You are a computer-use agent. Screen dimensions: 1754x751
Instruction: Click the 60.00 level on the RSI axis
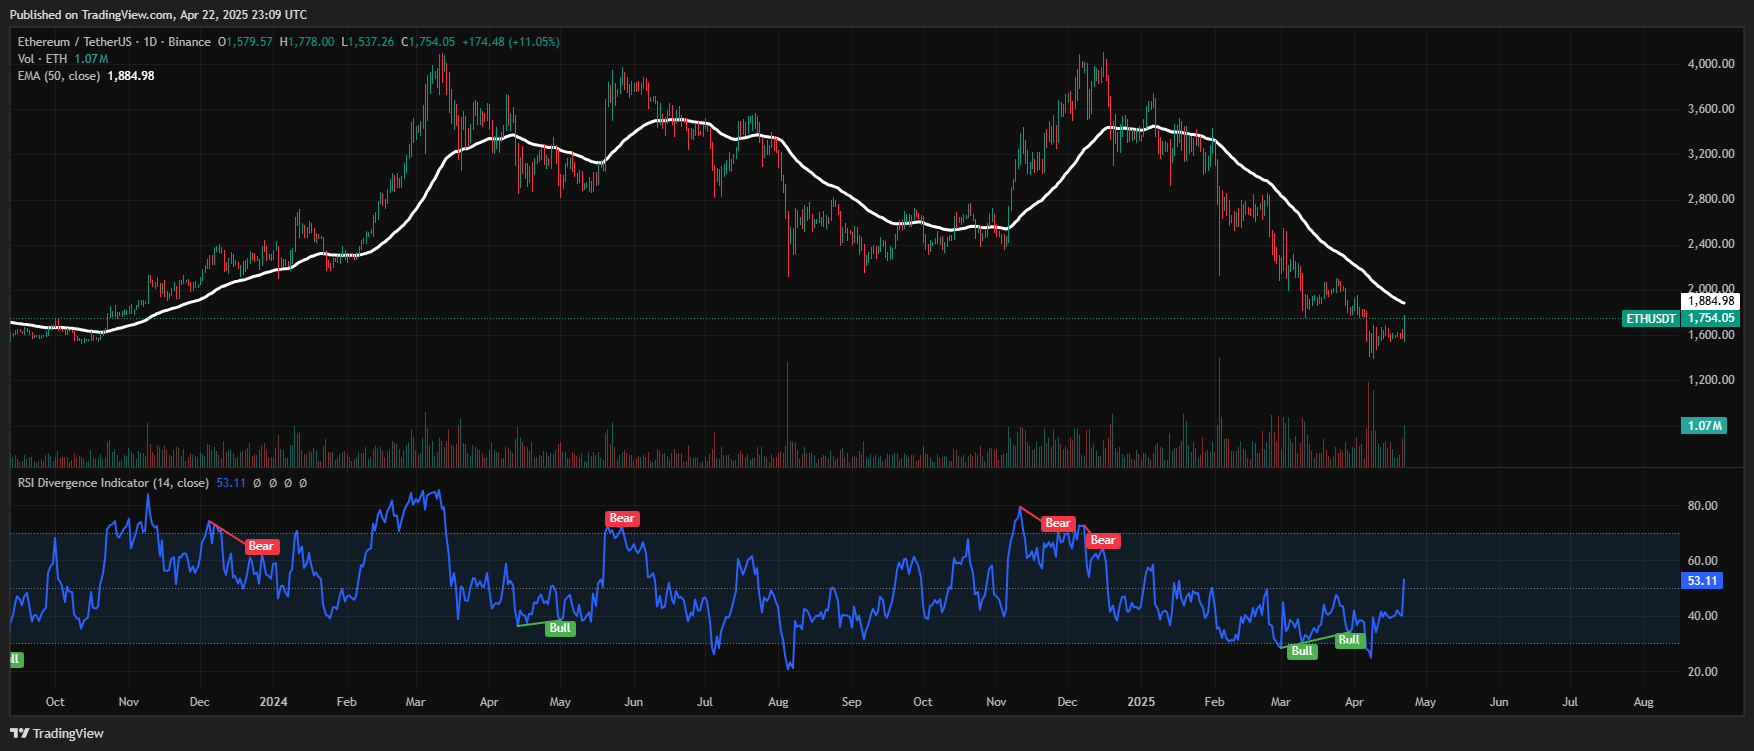click(1703, 561)
